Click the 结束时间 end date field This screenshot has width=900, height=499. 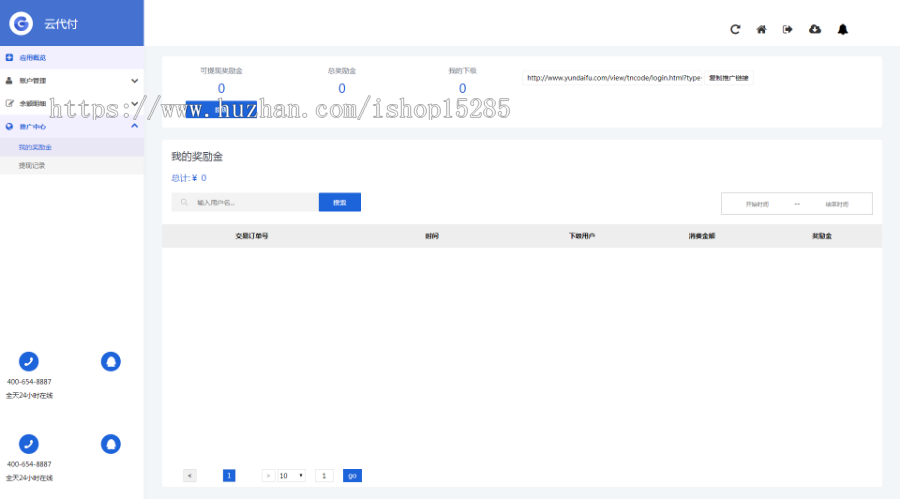tap(837, 204)
